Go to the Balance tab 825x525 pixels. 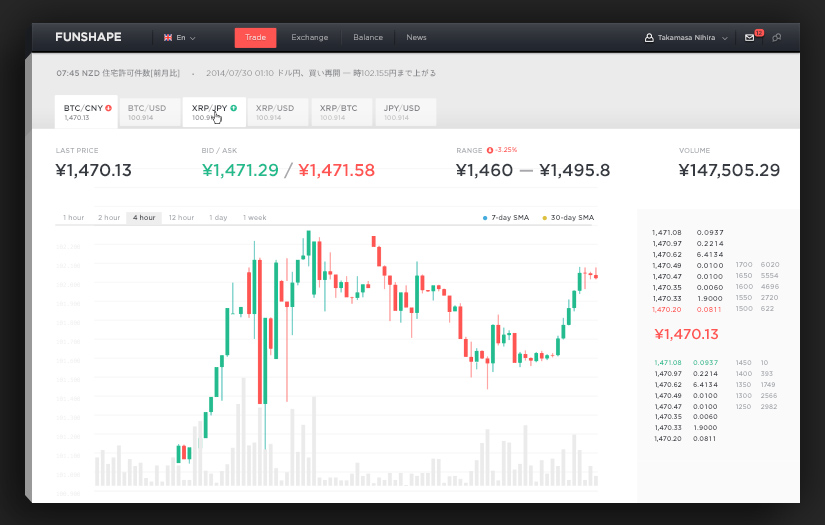(368, 37)
